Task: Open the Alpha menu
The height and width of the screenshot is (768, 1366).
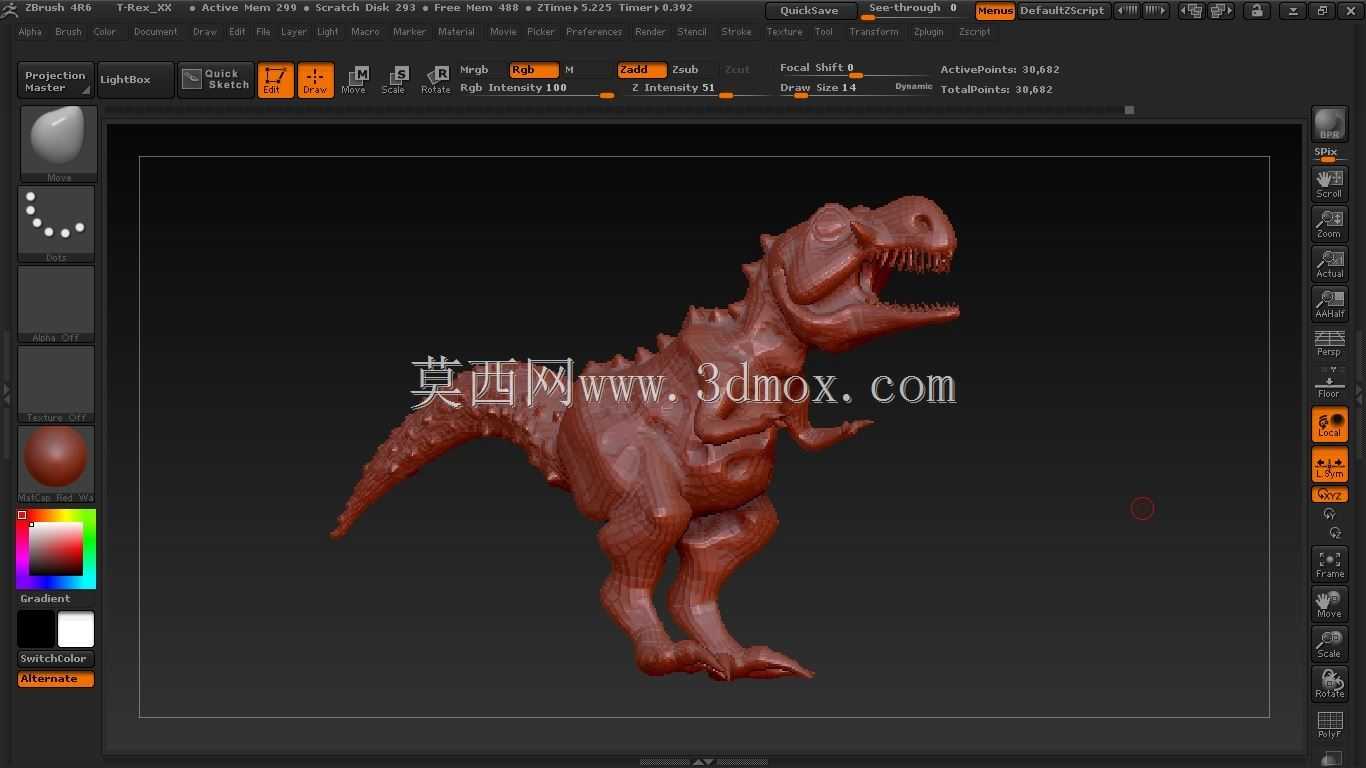Action: coord(30,32)
